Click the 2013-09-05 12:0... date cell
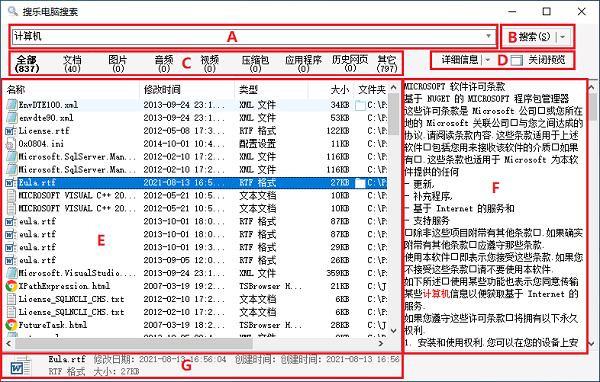 coord(184,260)
